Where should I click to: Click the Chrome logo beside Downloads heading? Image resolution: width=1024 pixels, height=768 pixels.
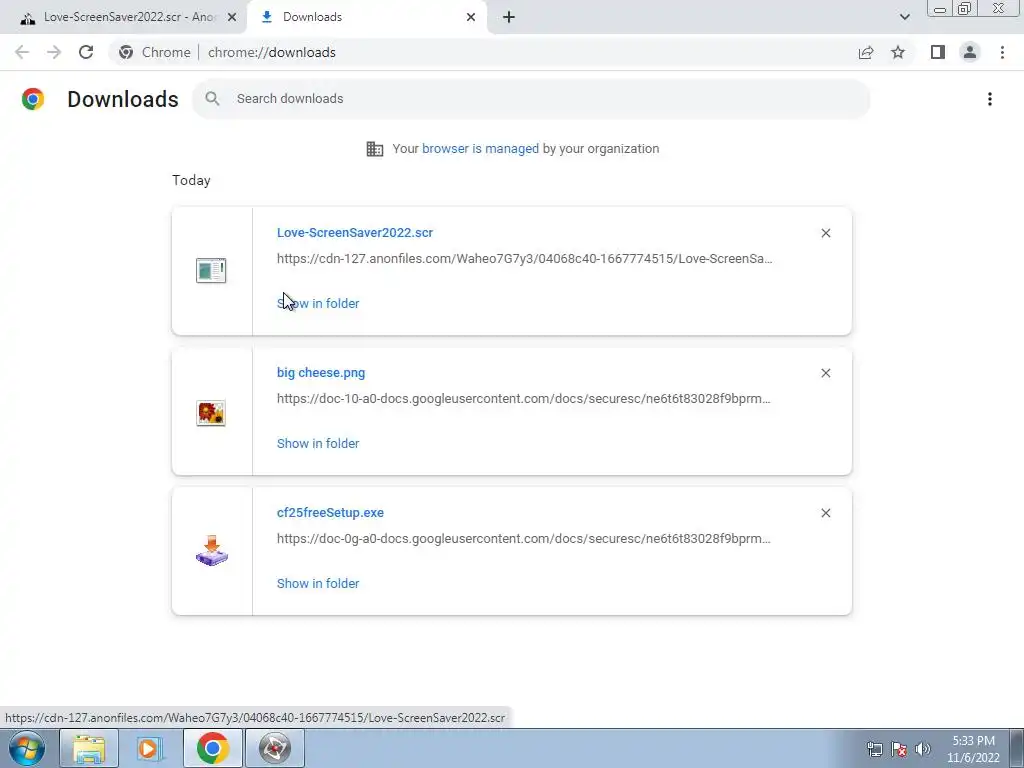point(33,99)
